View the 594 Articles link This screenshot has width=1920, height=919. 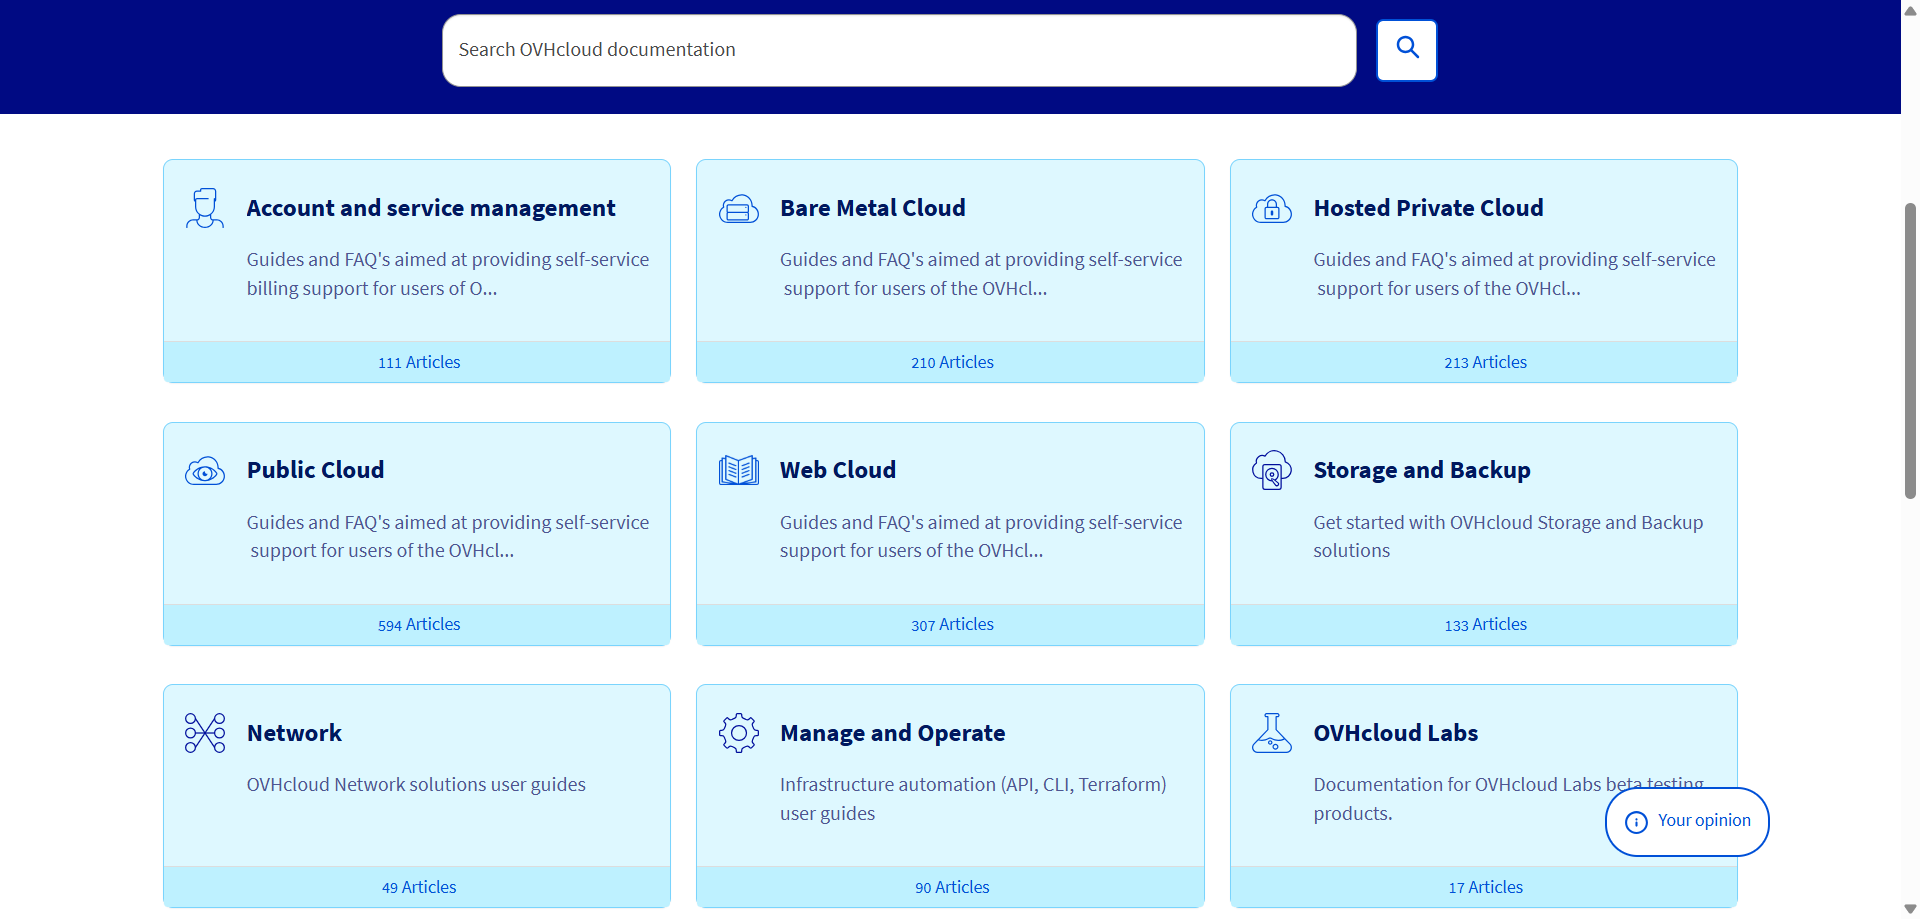point(419,624)
